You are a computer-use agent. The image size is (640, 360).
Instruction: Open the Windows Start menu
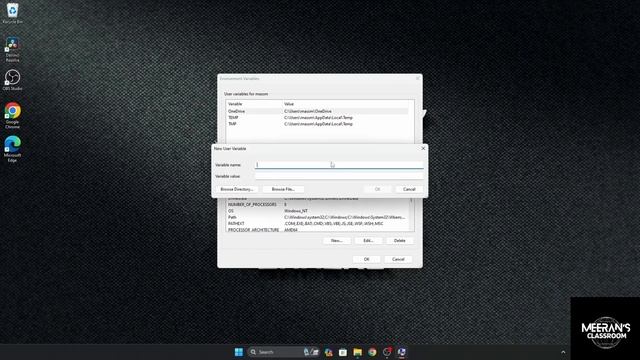pos(239,352)
